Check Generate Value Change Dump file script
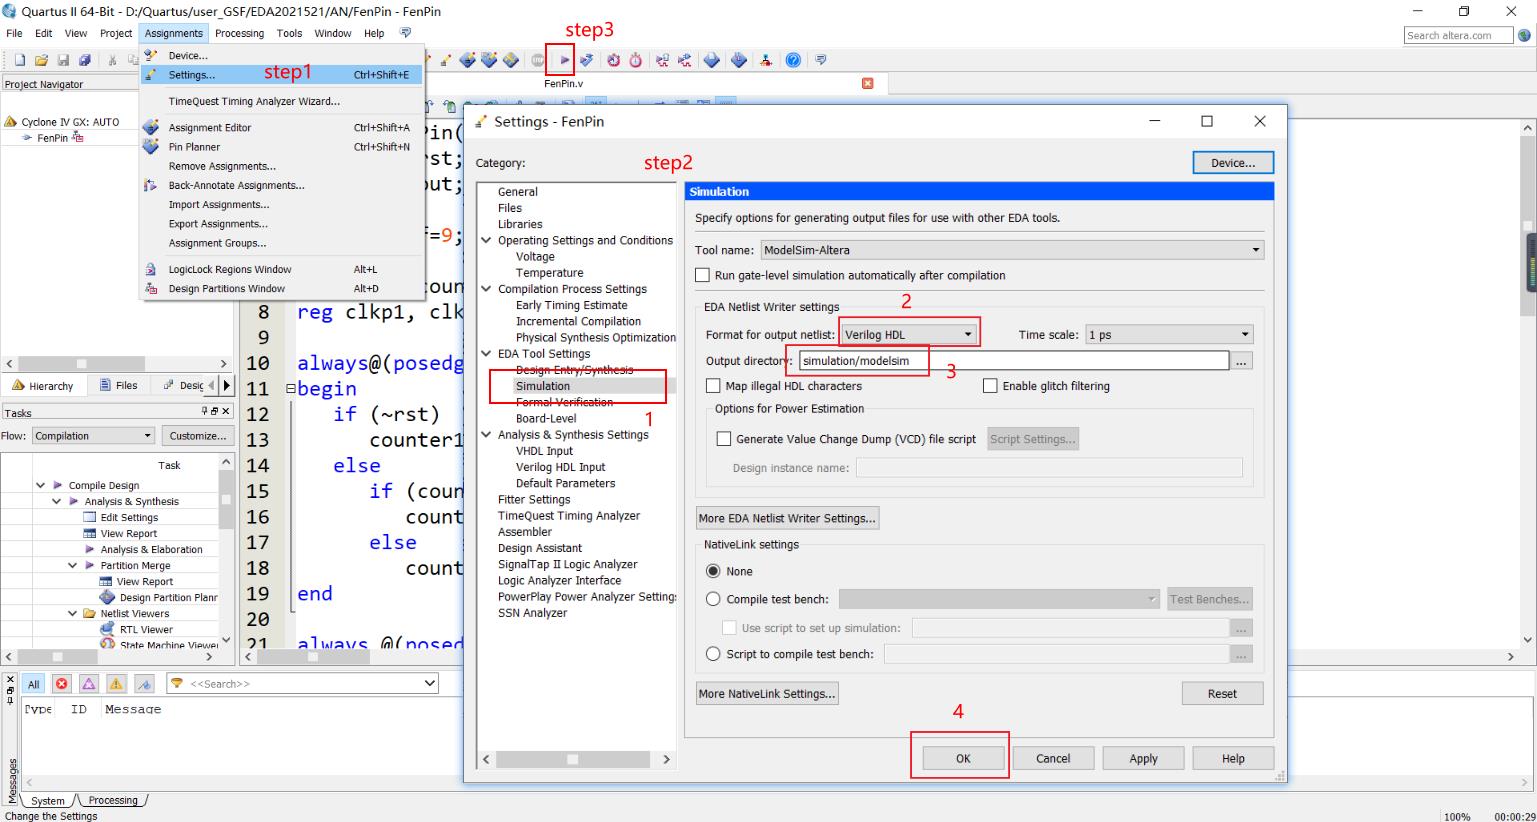The width and height of the screenshot is (1537, 822). 724,439
